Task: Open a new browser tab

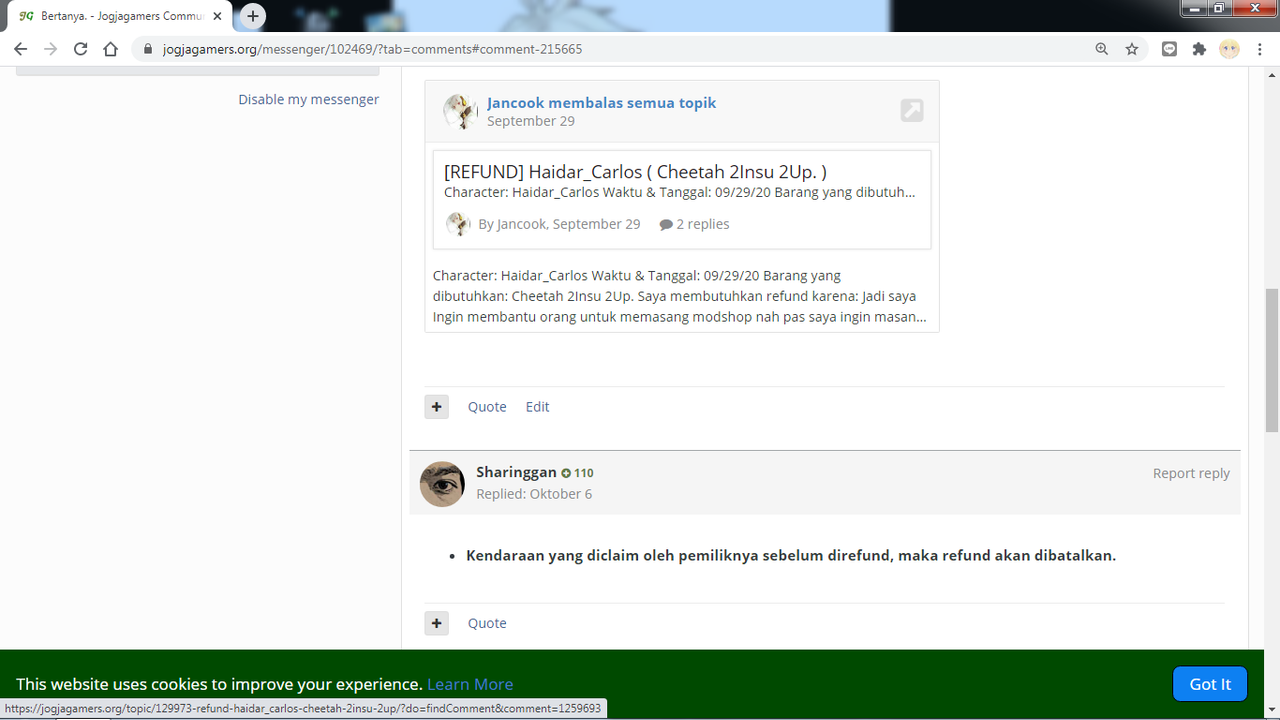Action: pyautogui.click(x=253, y=16)
